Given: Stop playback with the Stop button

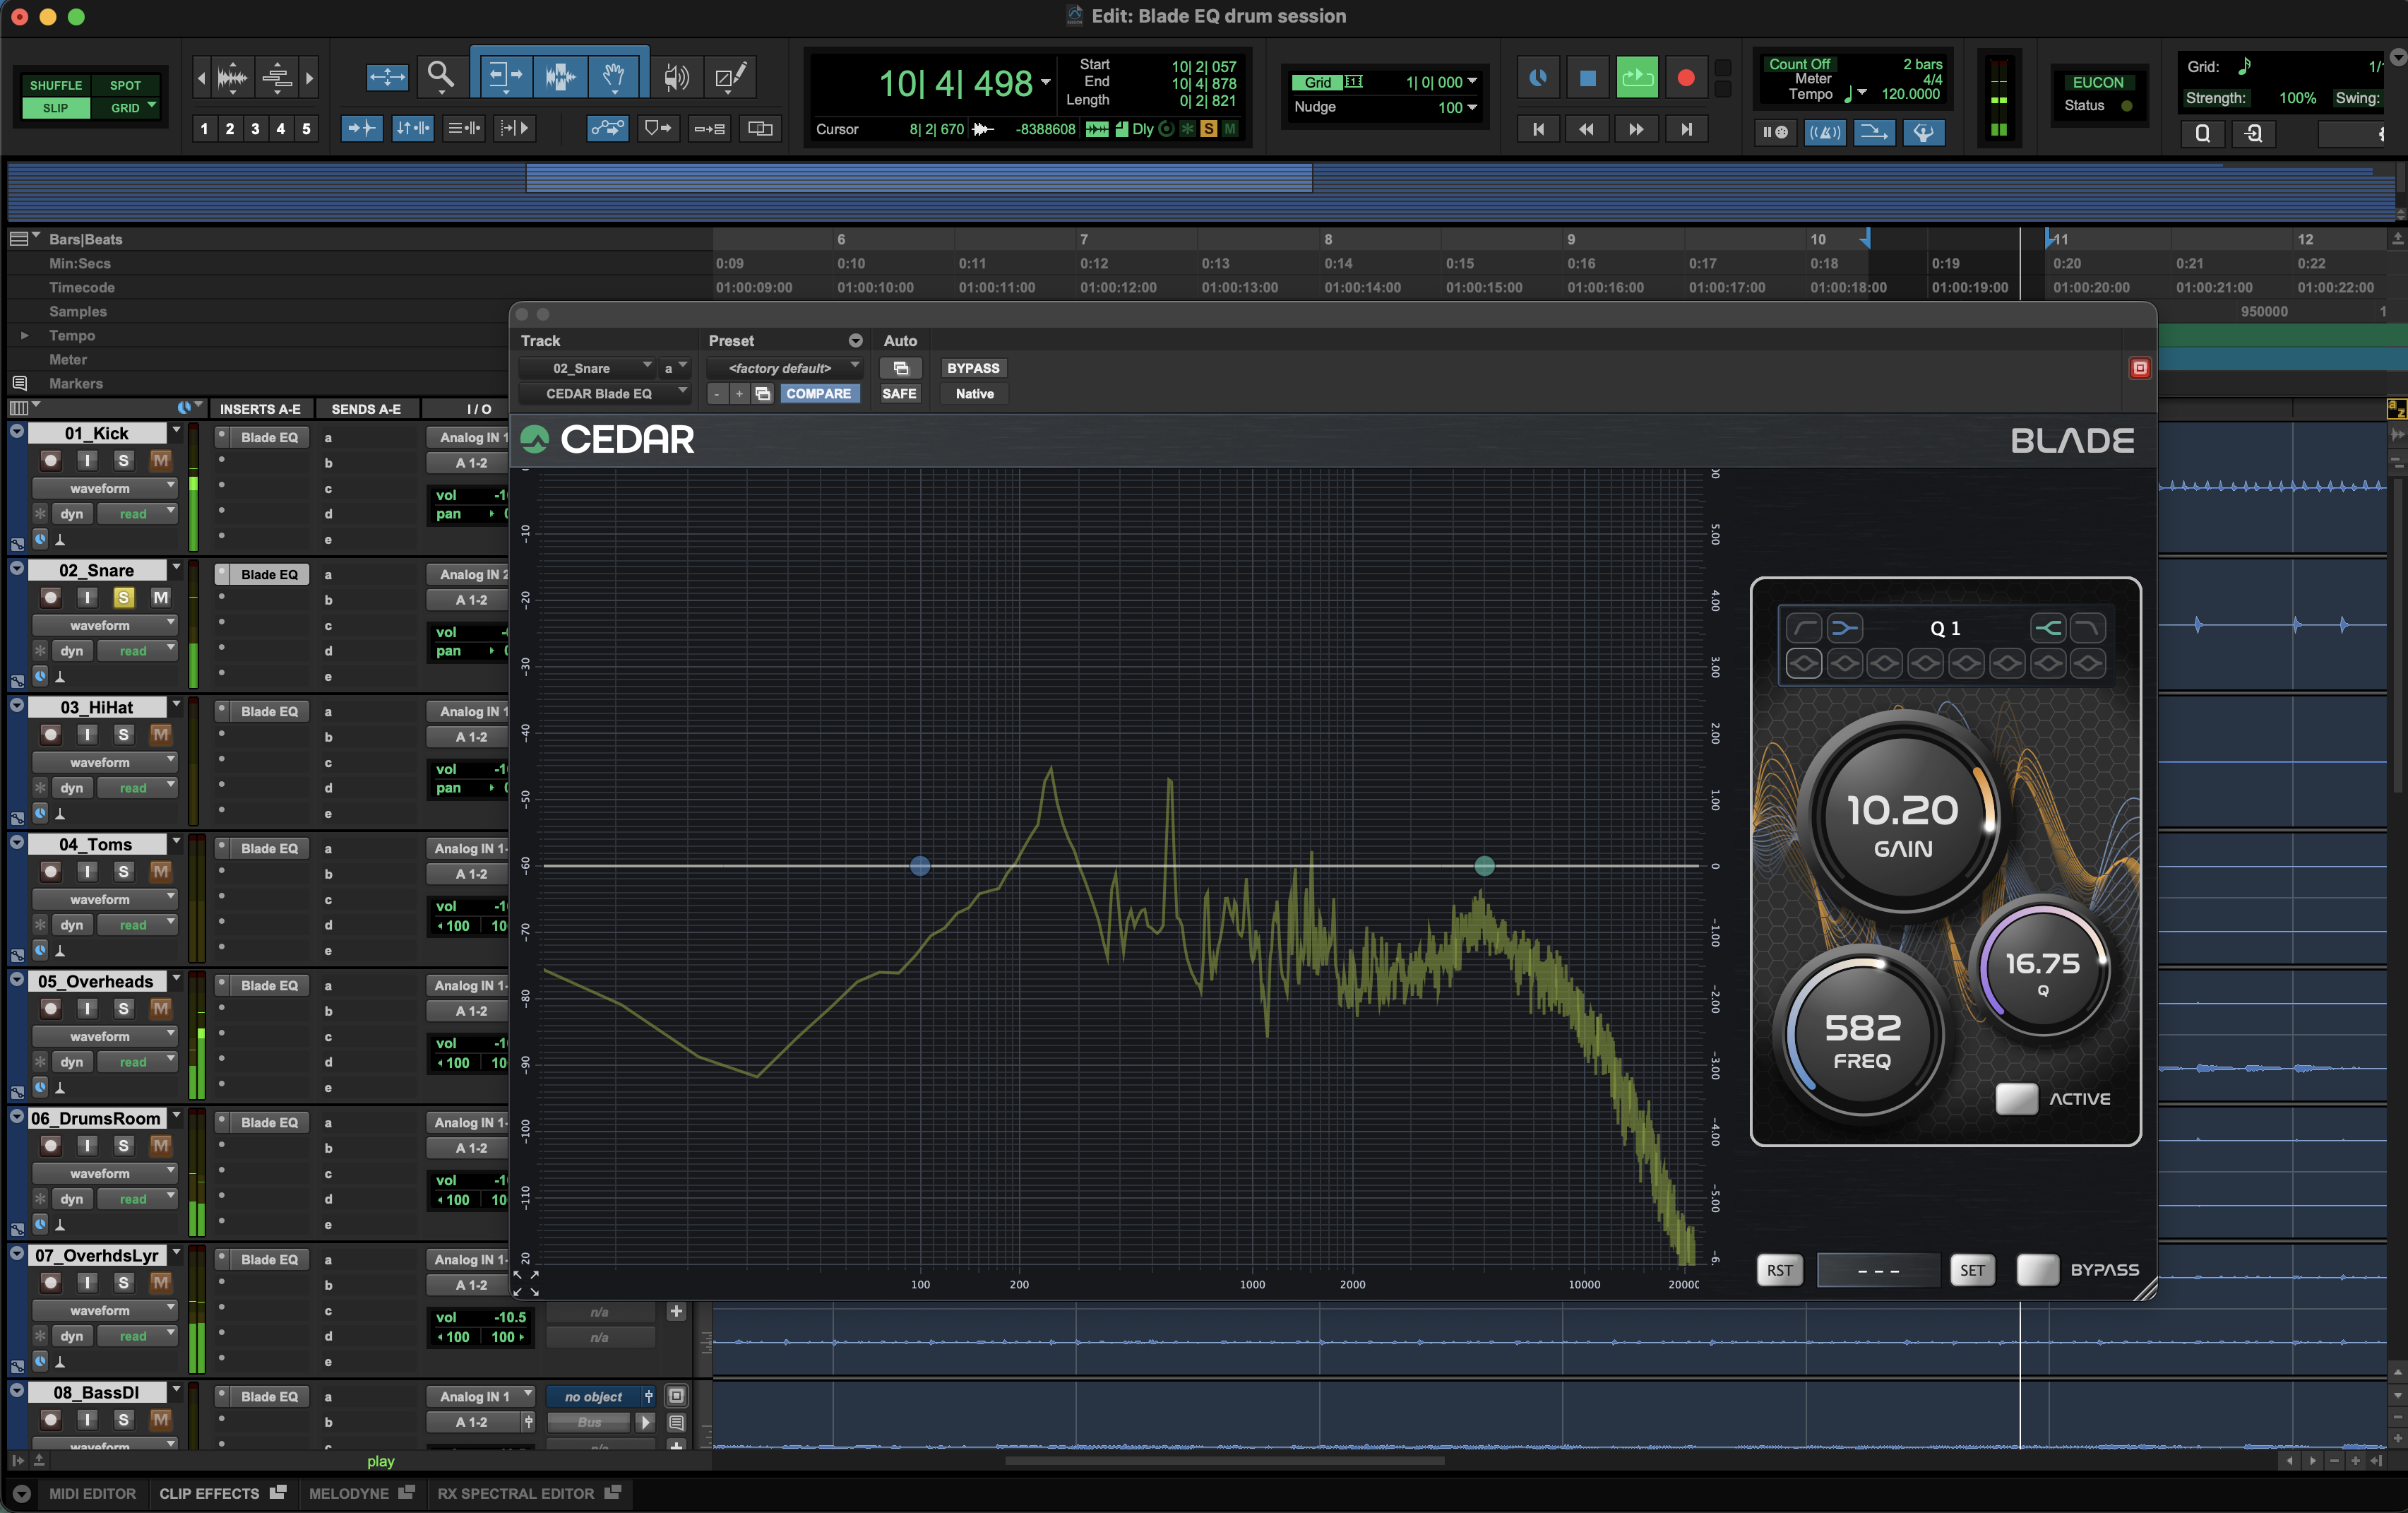Looking at the screenshot, I should 1587,77.
